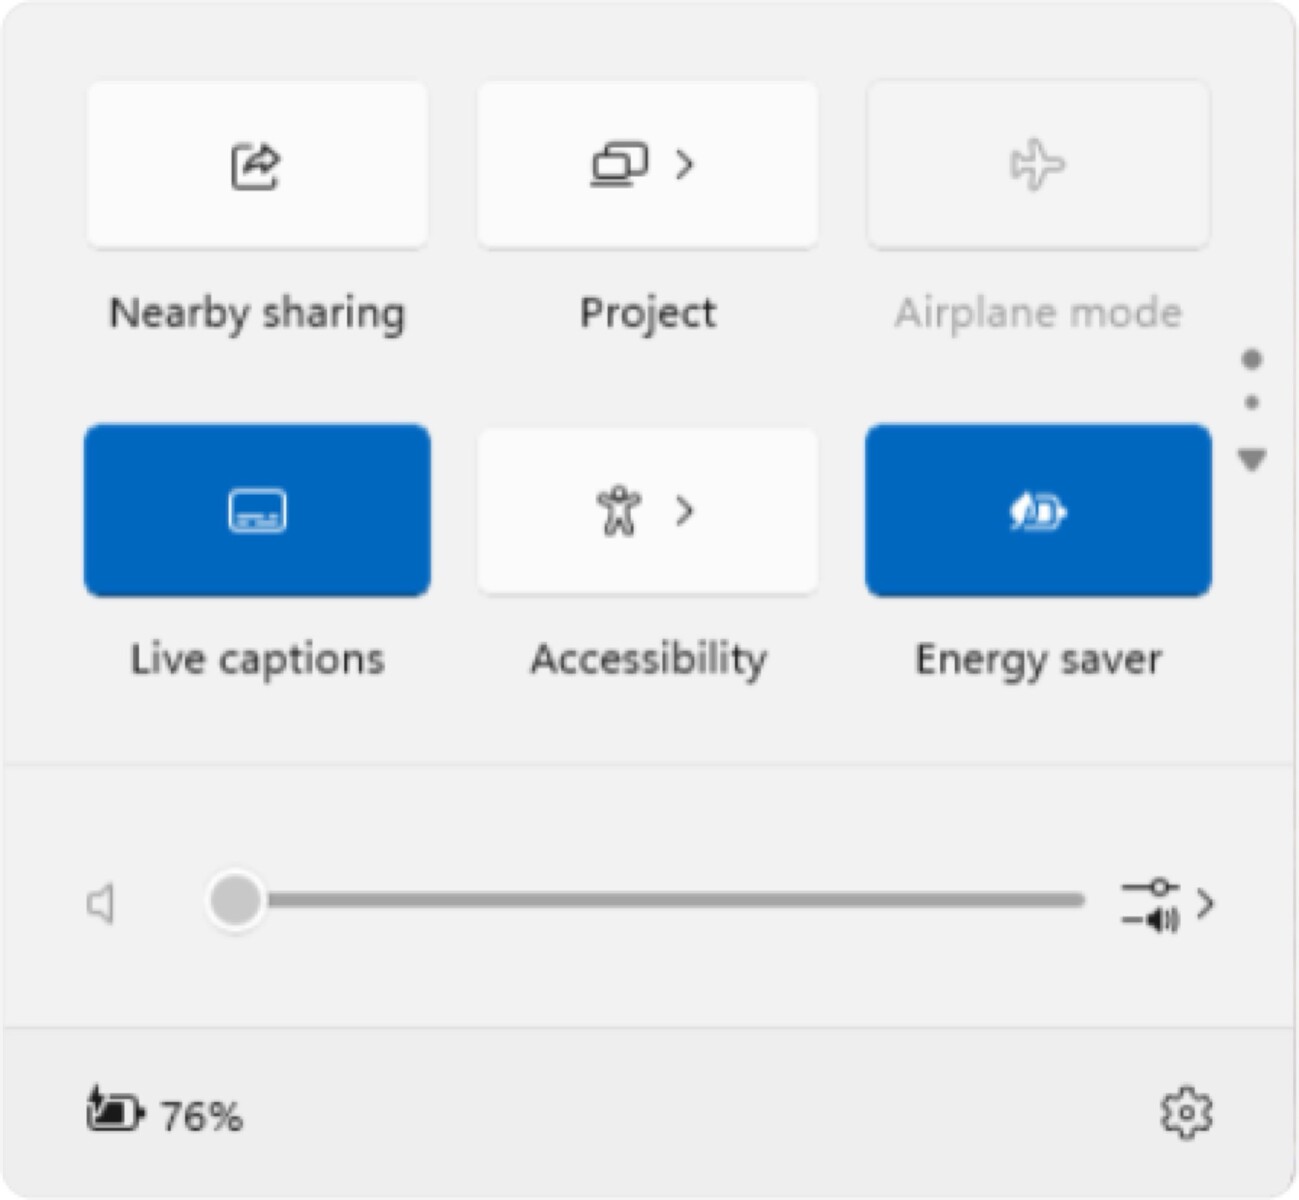The image size is (1299, 1200).
Task: Click the Nearby sharing share icon
Action: pyautogui.click(x=256, y=166)
